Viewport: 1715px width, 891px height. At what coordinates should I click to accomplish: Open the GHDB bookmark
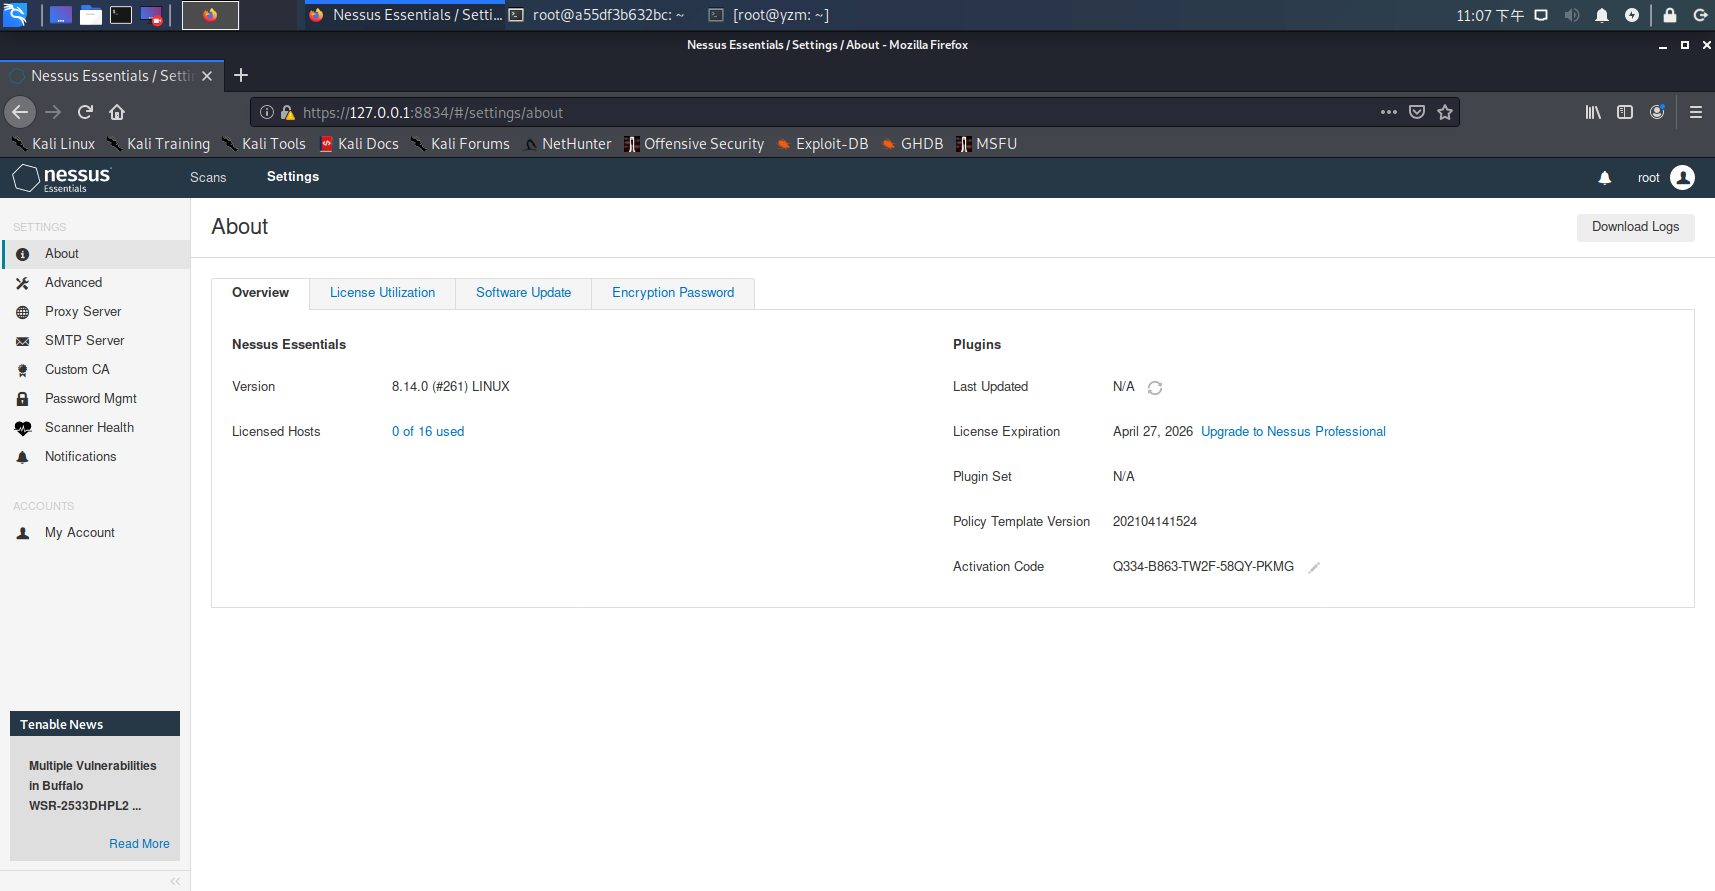click(912, 144)
